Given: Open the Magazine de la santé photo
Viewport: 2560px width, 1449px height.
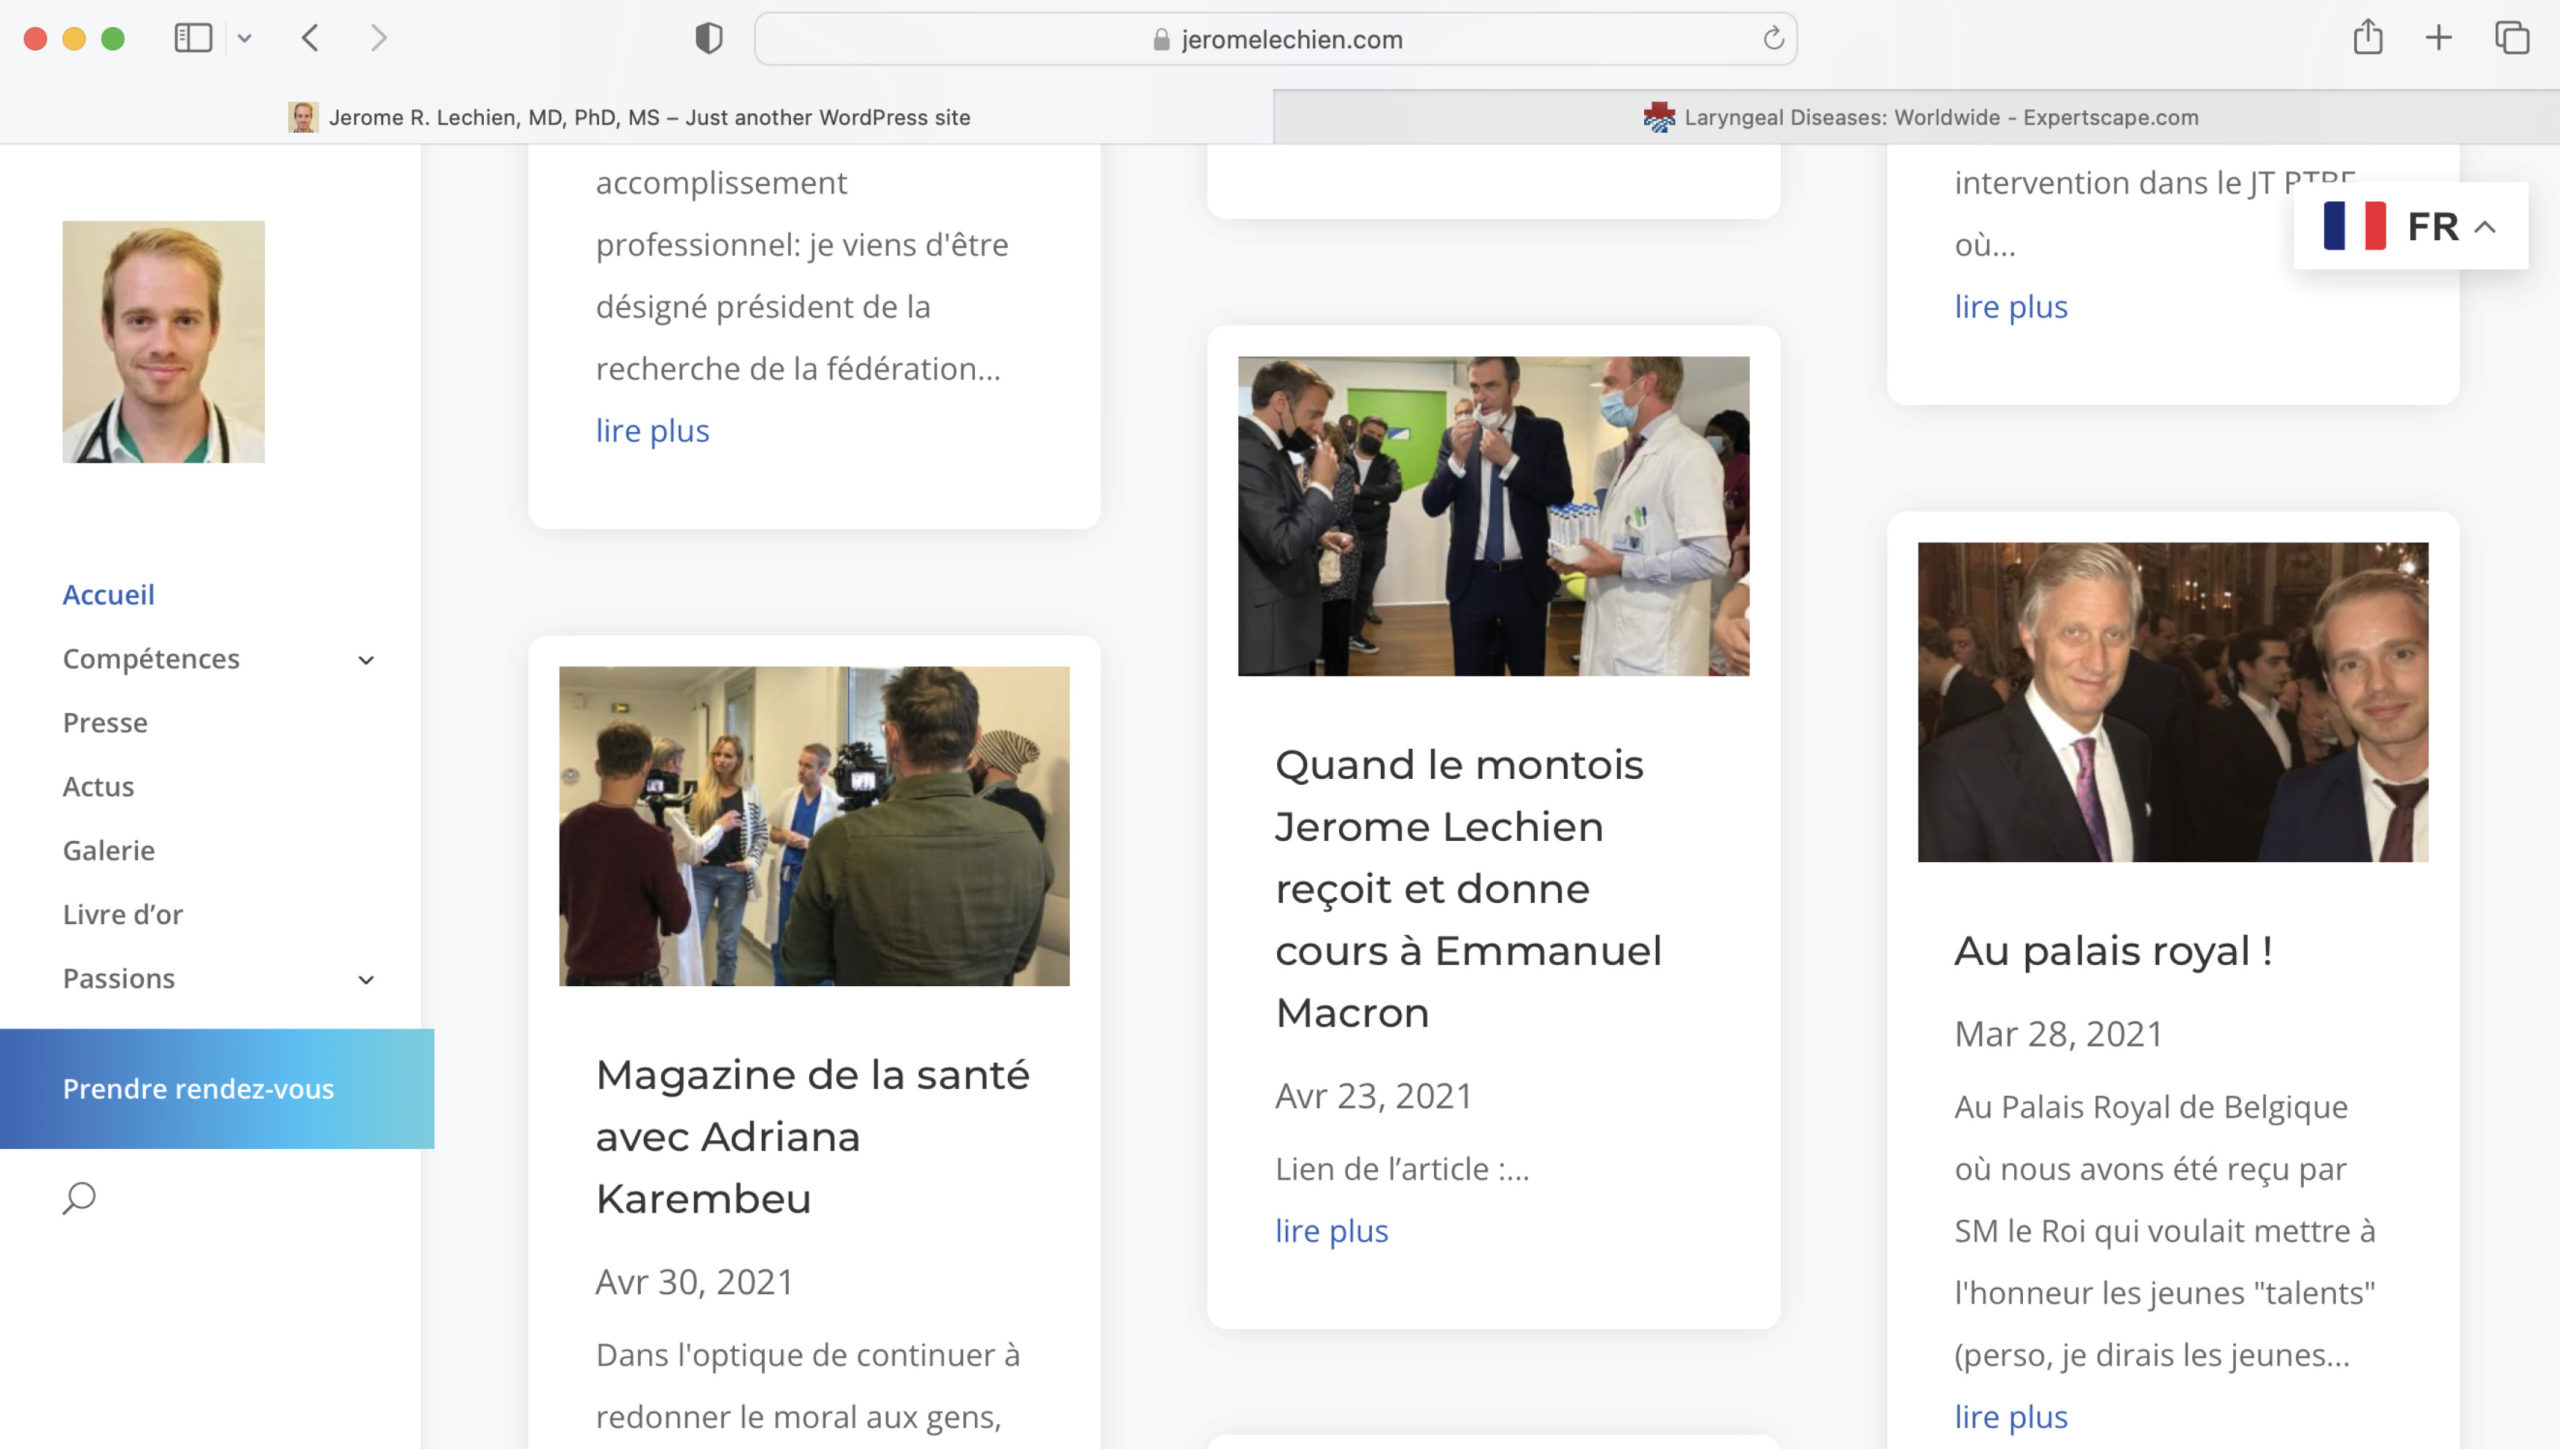Looking at the screenshot, I should pos(814,826).
